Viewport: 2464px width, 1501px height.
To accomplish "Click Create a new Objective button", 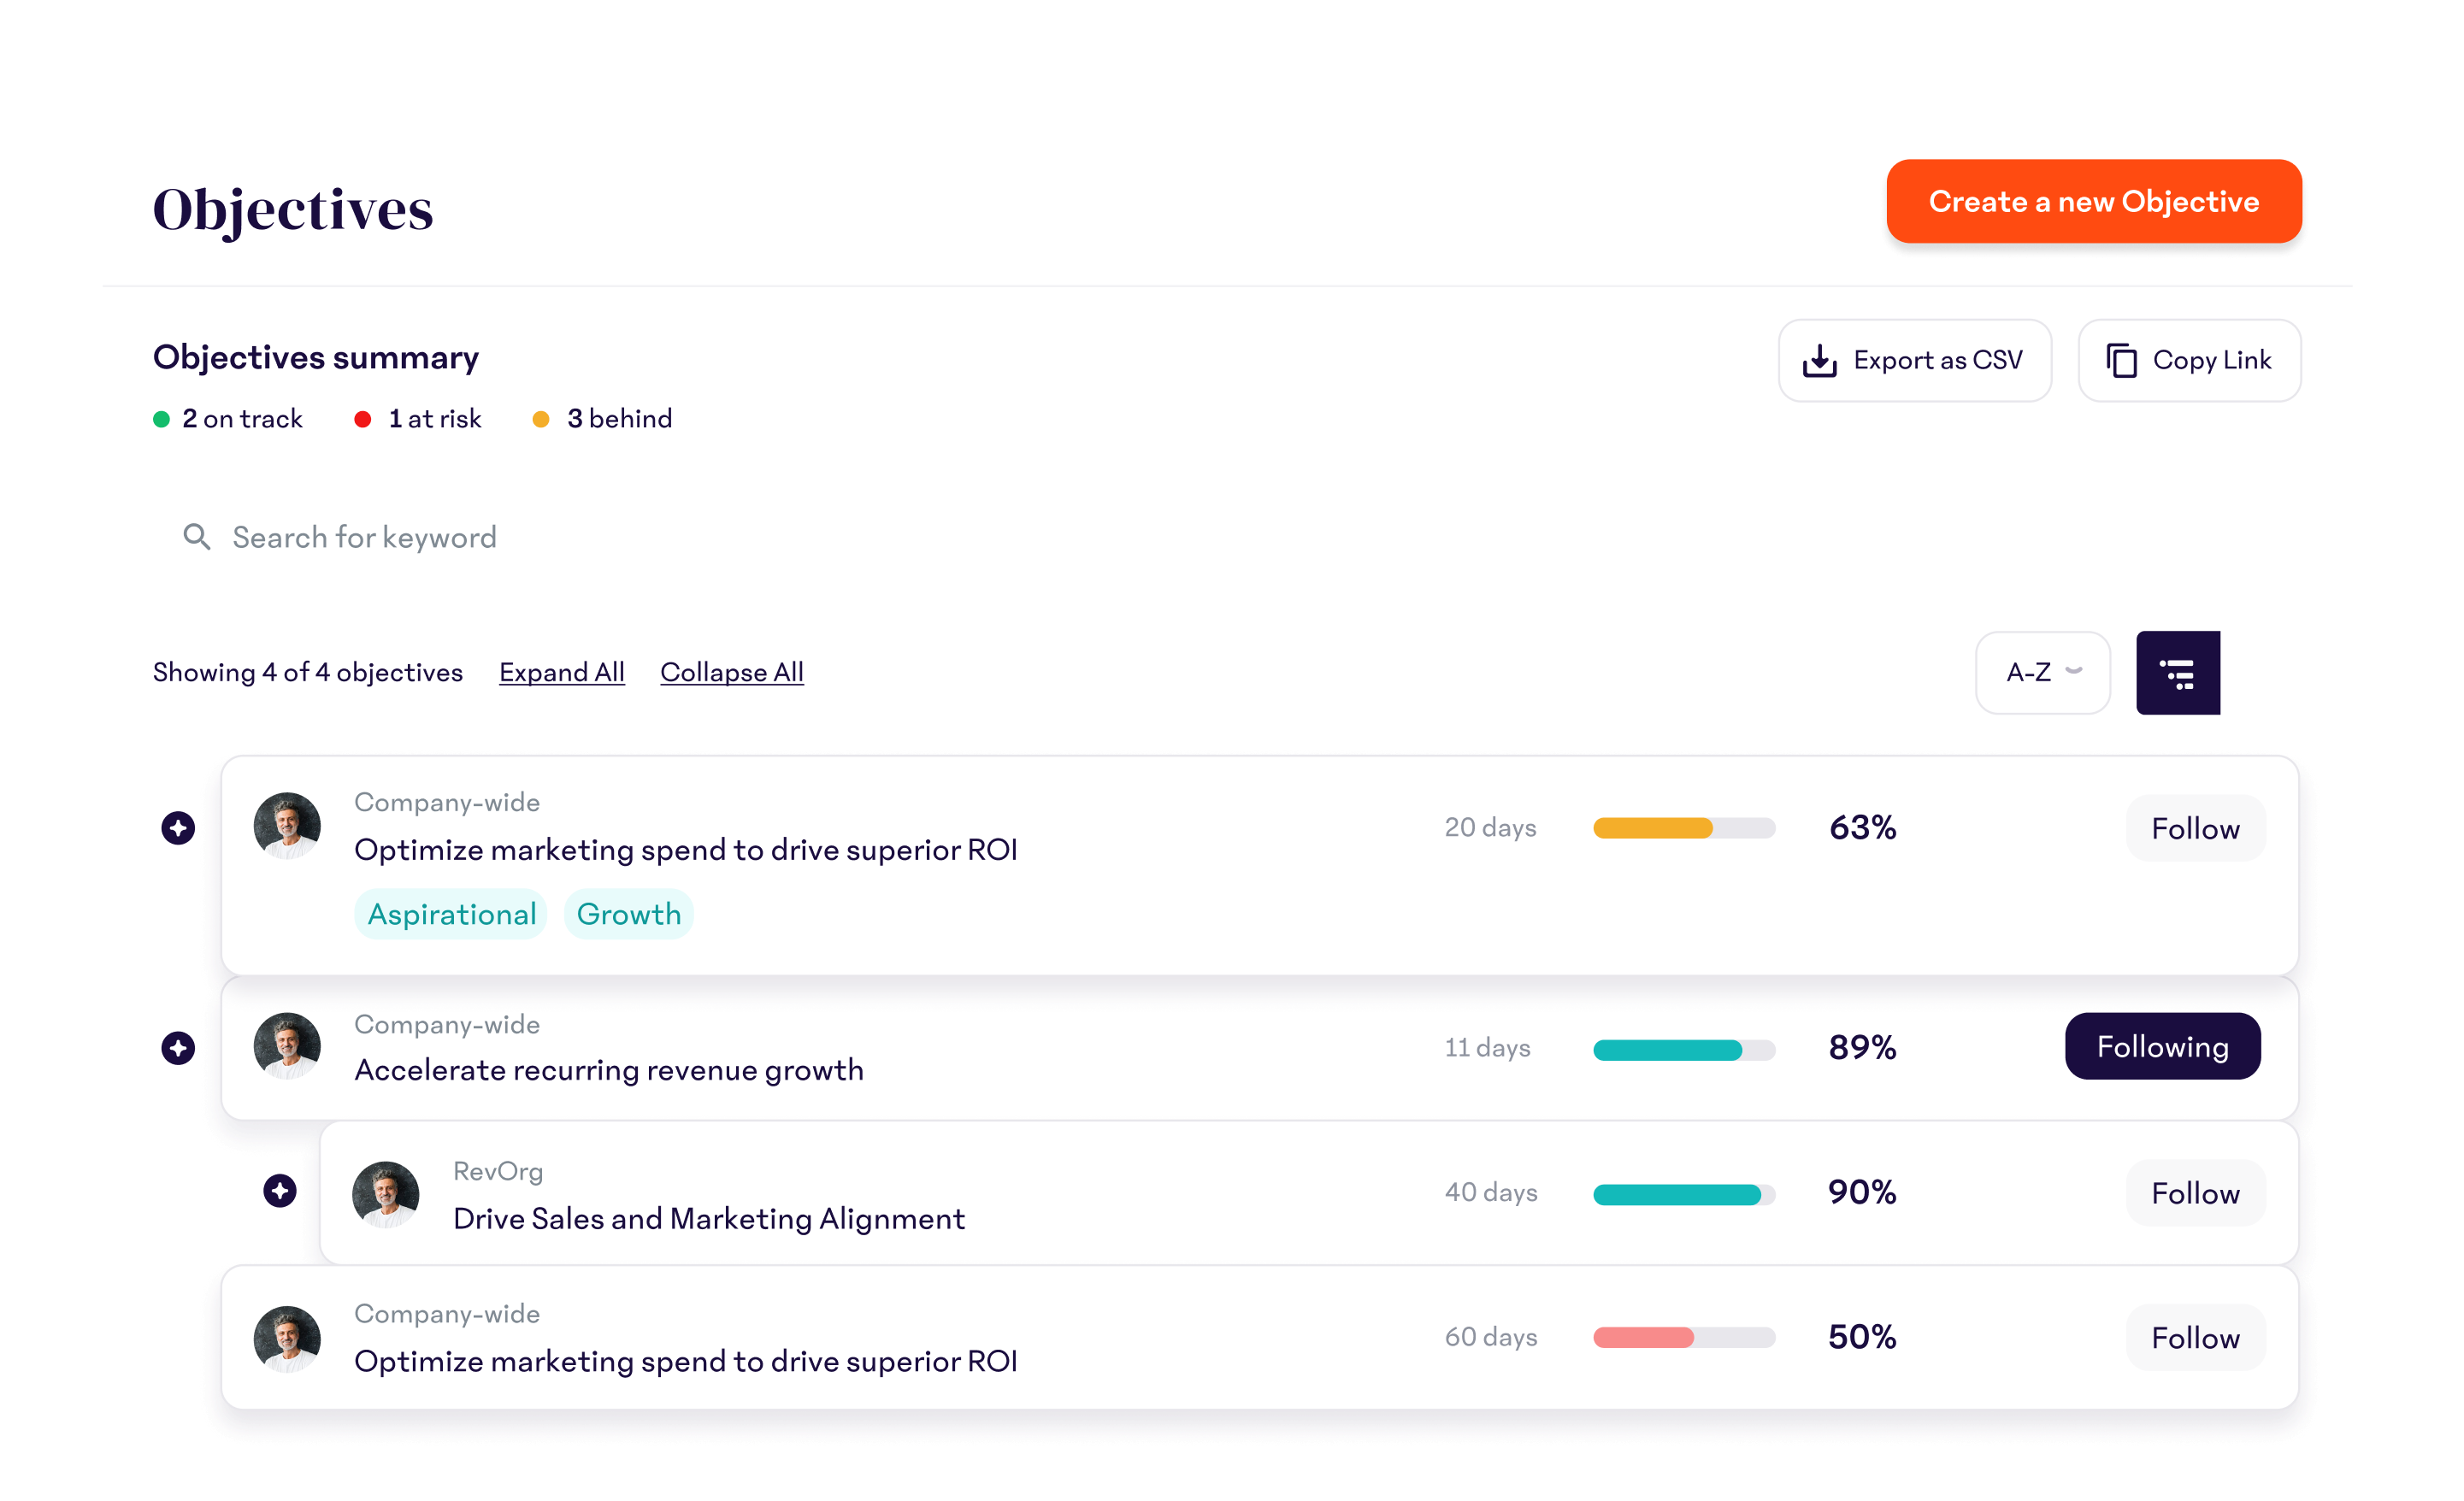I will tap(2093, 201).
